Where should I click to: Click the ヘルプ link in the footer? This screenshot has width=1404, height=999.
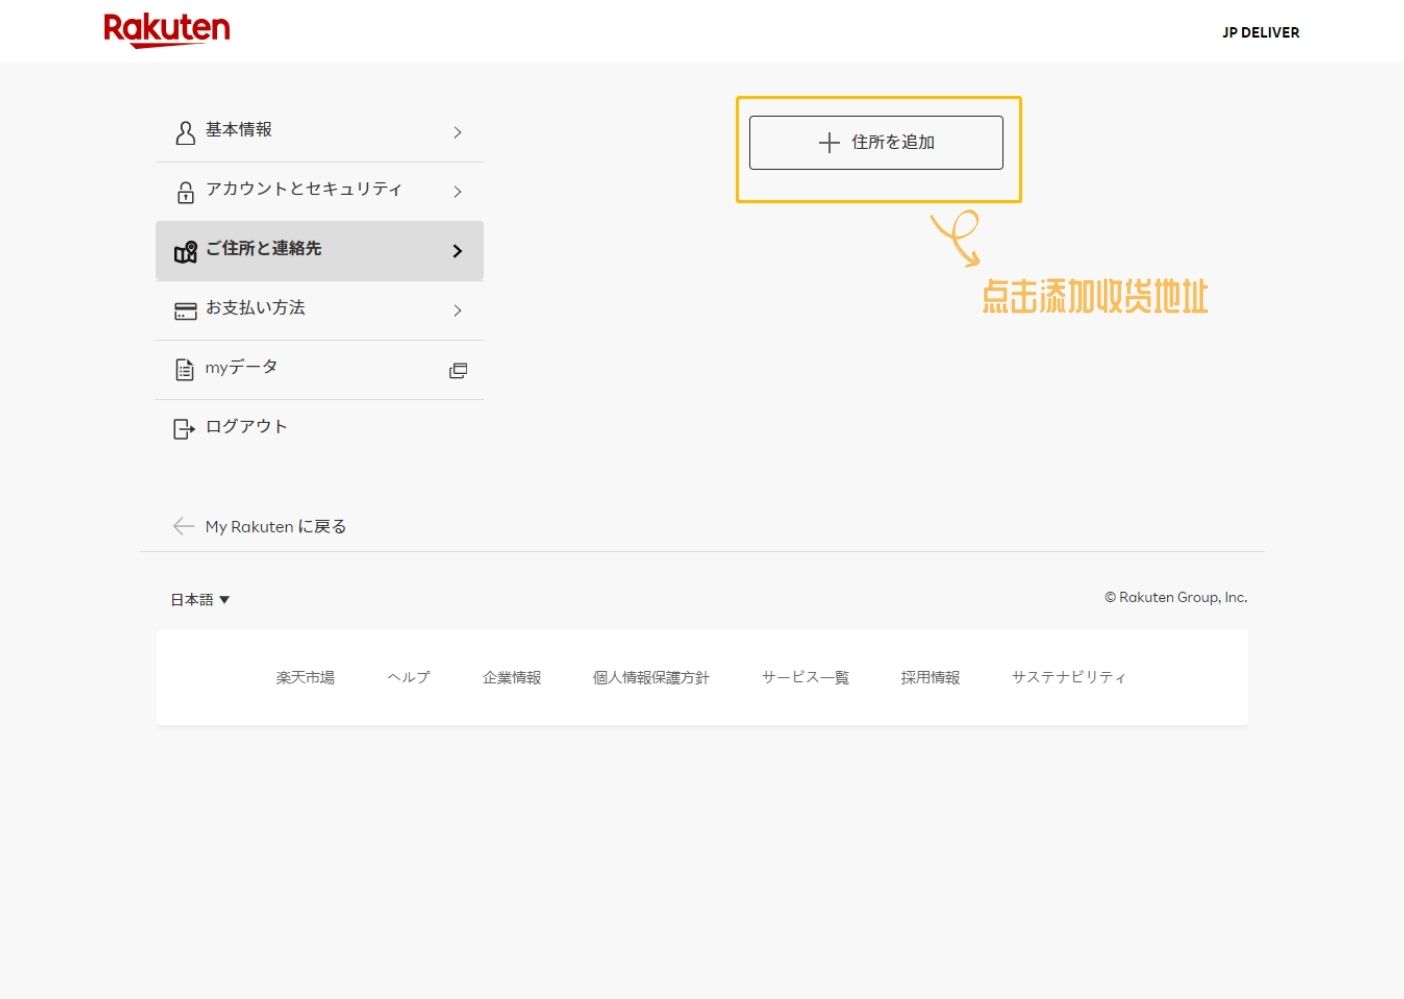coord(408,676)
